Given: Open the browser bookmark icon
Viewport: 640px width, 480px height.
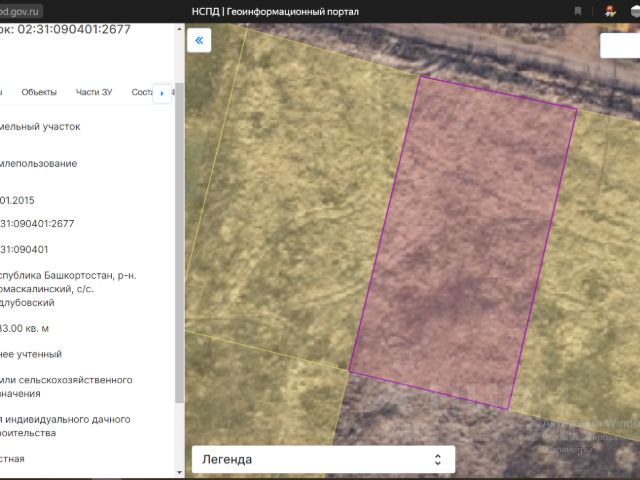Looking at the screenshot, I should [x=578, y=11].
